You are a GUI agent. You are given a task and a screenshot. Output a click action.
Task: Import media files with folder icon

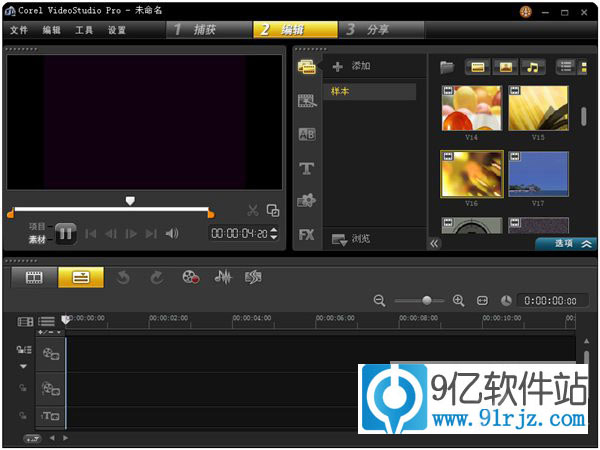tap(447, 67)
